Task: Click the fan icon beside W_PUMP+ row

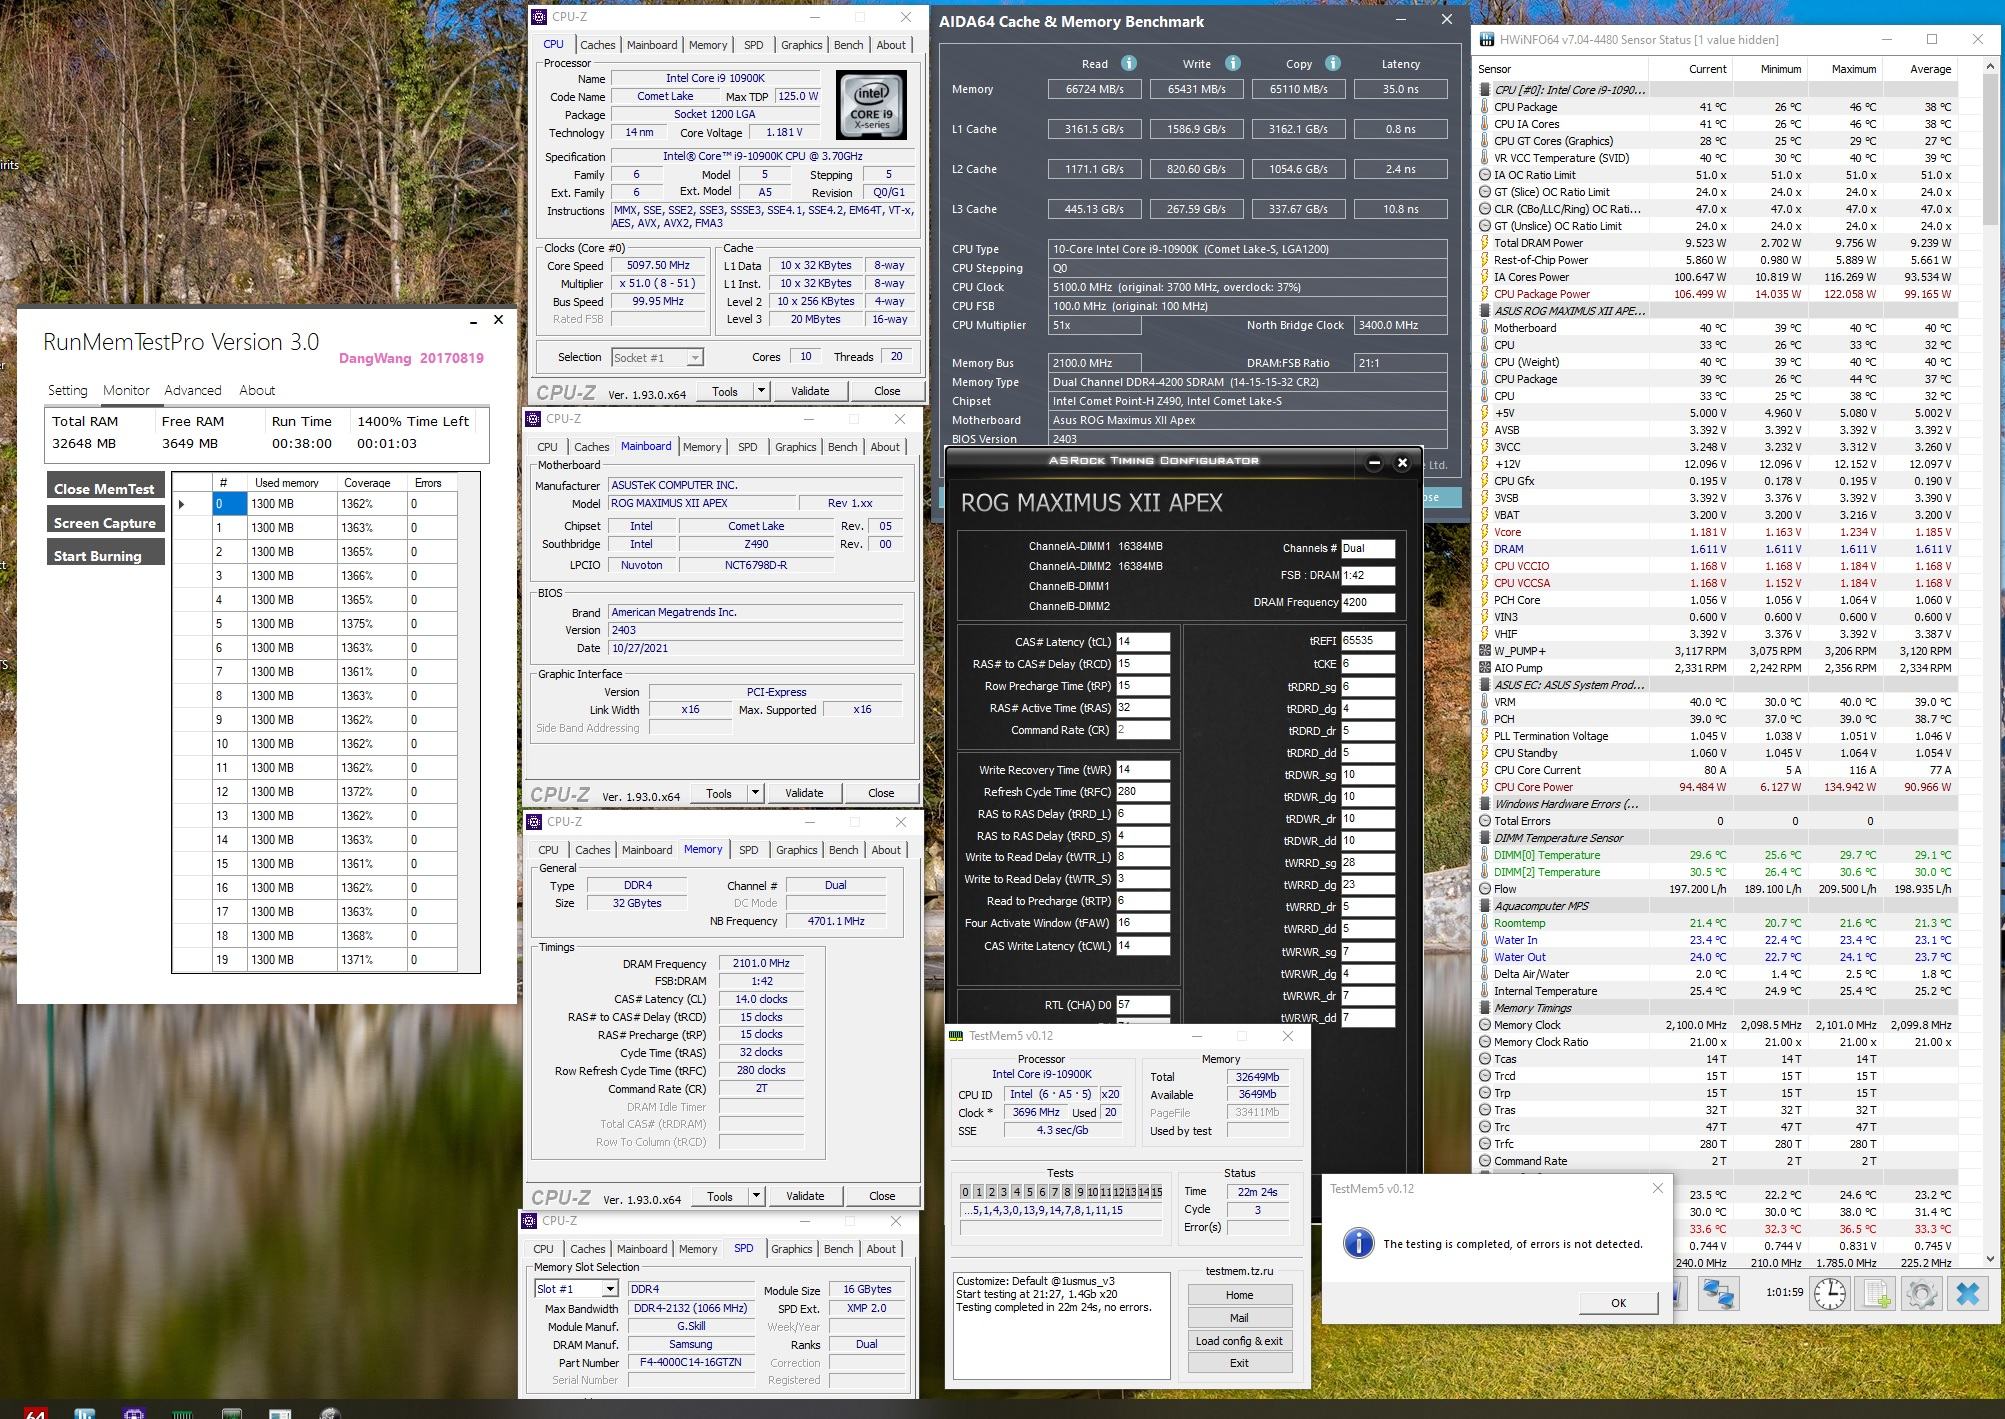Action: point(1485,651)
